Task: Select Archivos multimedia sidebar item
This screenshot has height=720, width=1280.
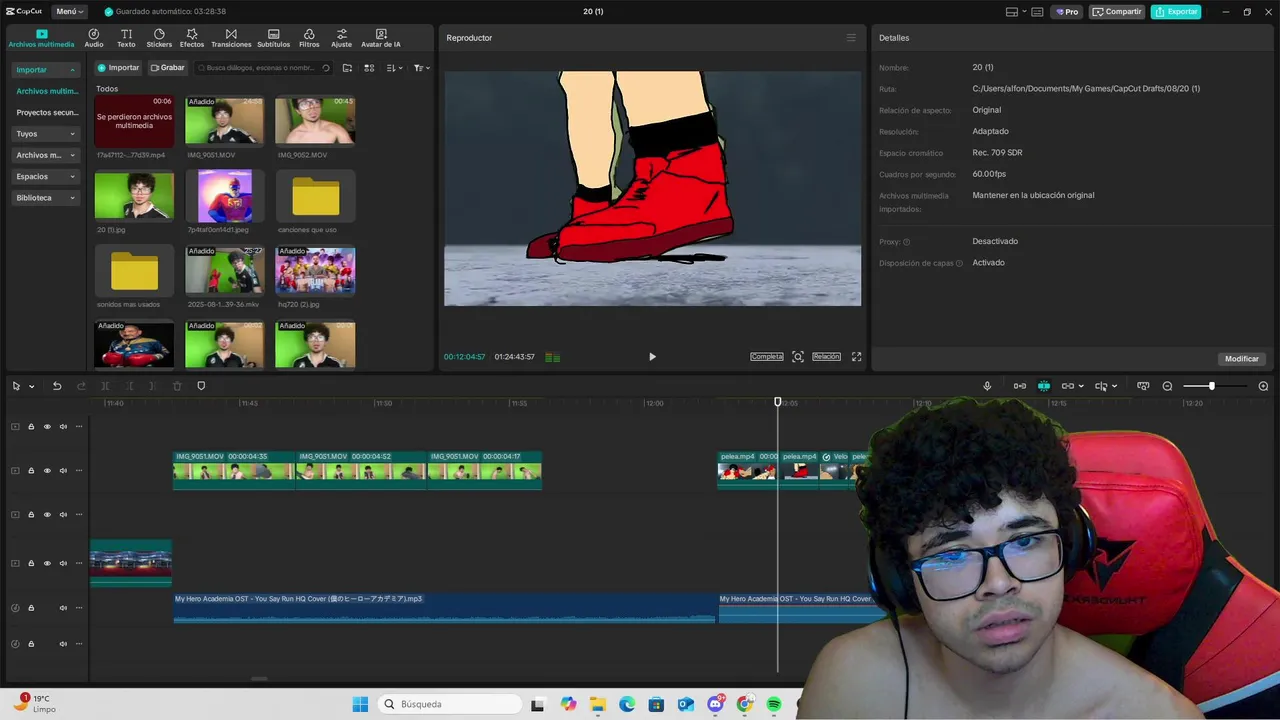Action: pos(46,91)
